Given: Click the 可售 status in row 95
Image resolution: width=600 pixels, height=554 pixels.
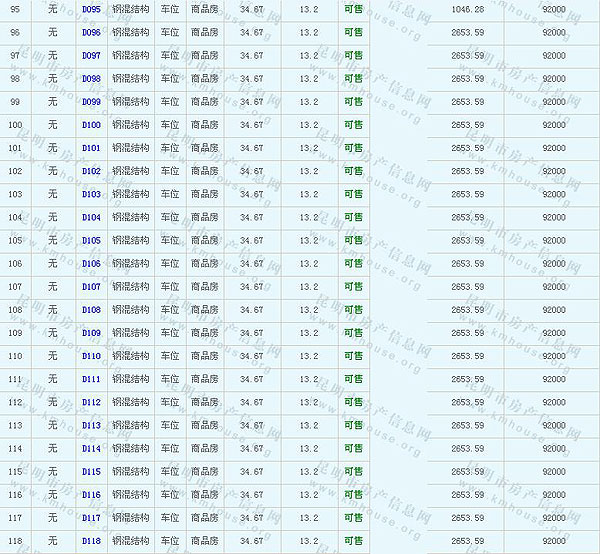Looking at the screenshot, I should pyautogui.click(x=353, y=9).
